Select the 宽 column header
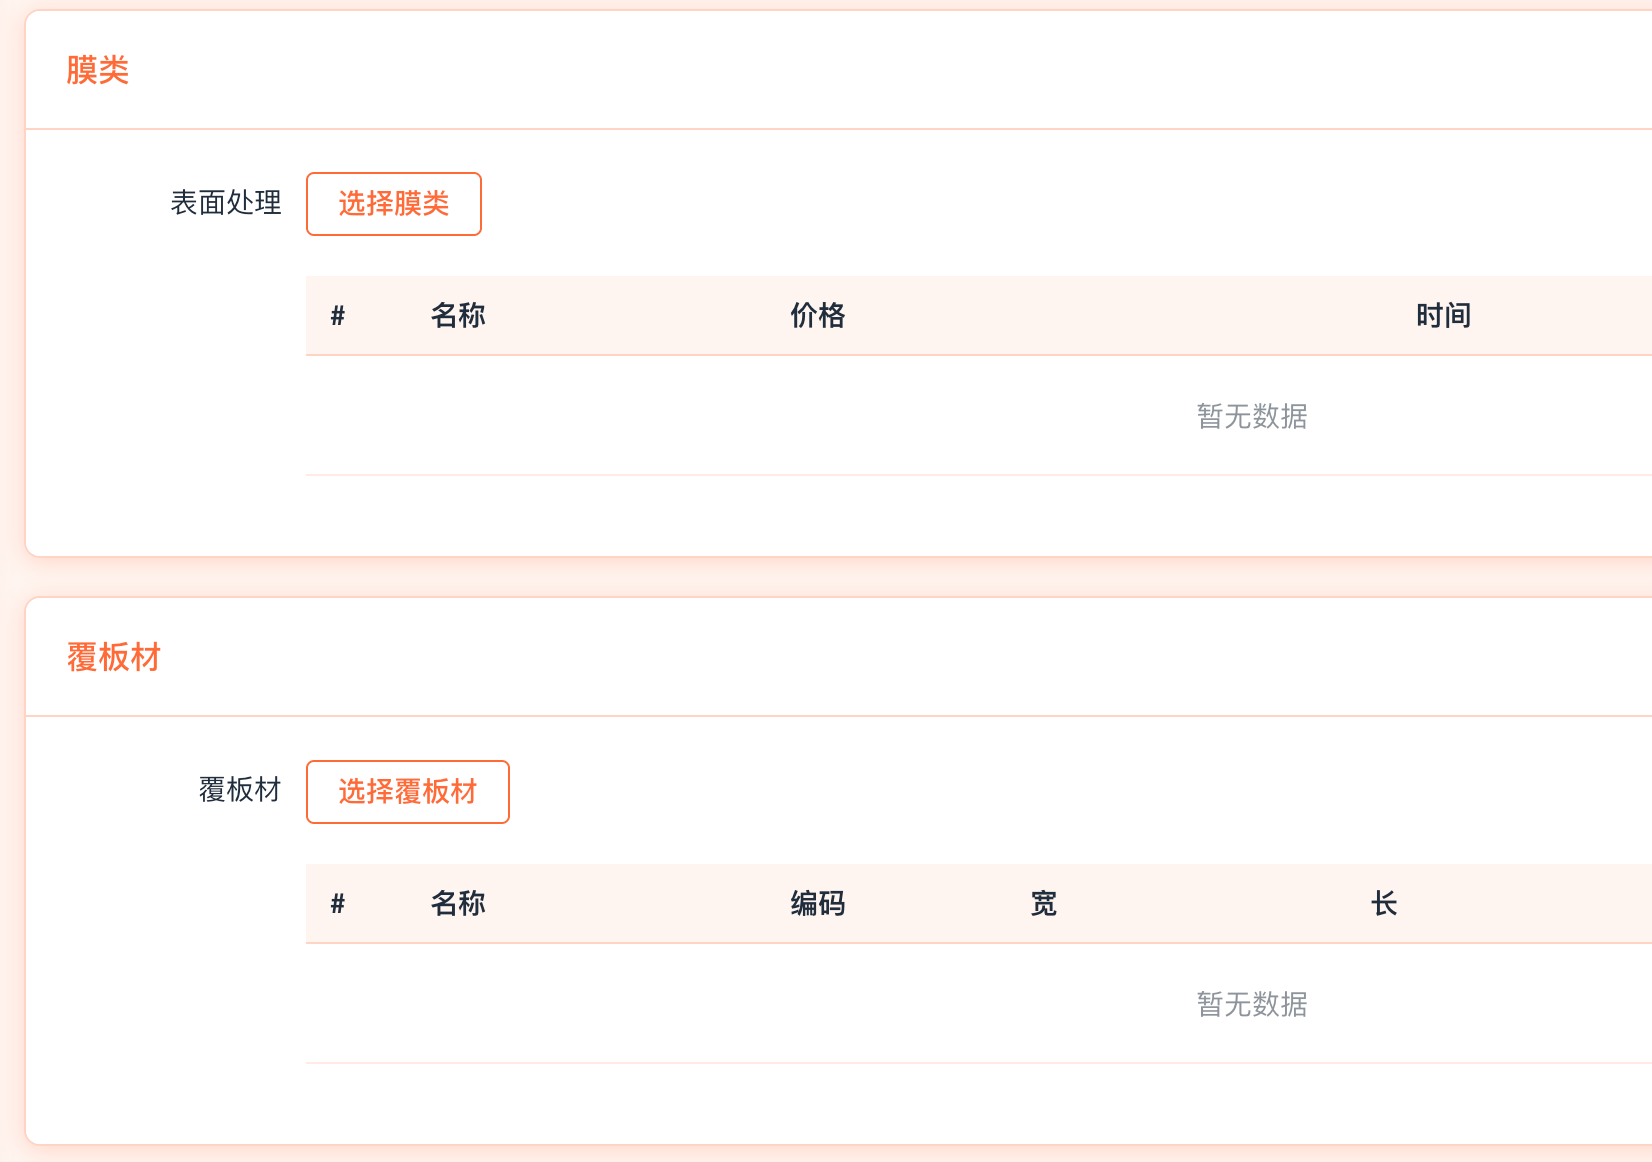 1043,904
